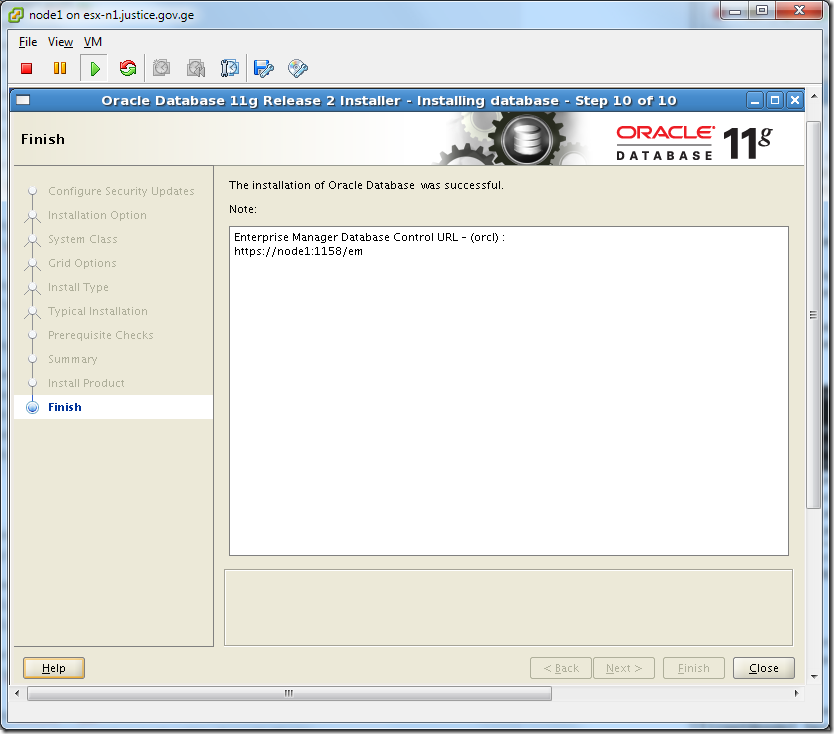This screenshot has width=834, height=734.
Task: Revert to the previous VM snapshot
Action: coord(195,68)
